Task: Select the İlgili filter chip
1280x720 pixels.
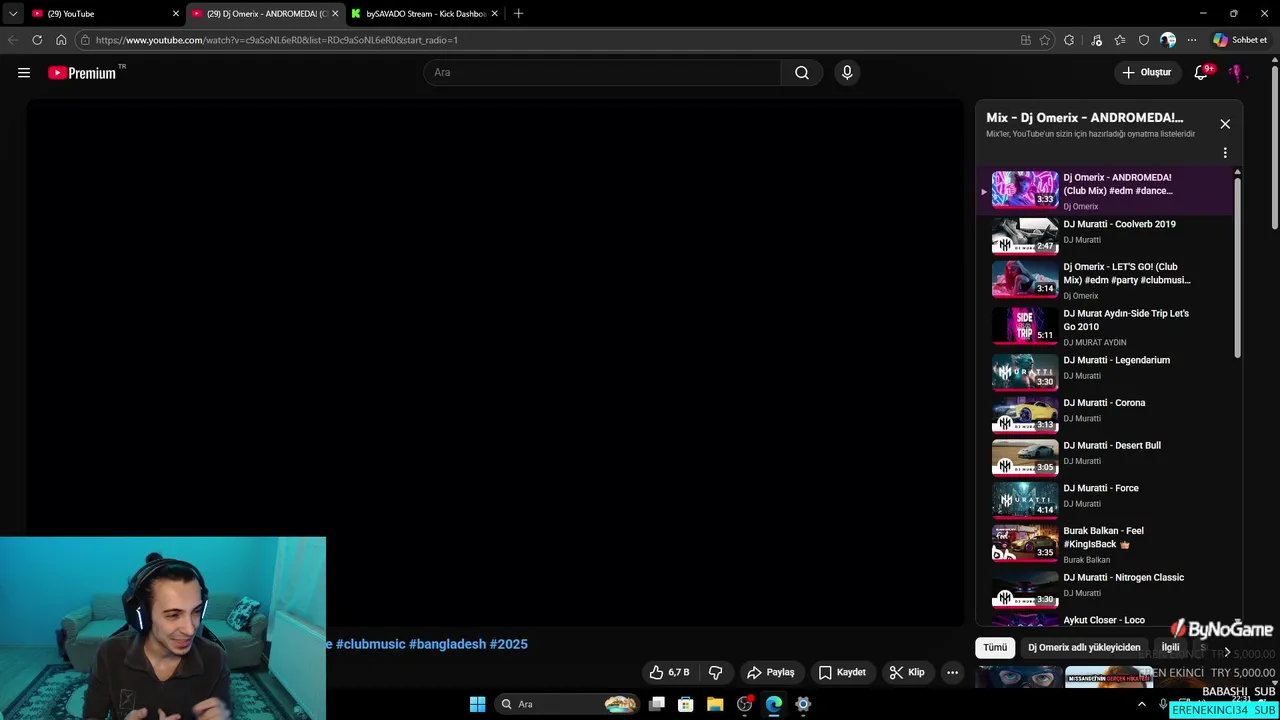Action: tap(1170, 647)
